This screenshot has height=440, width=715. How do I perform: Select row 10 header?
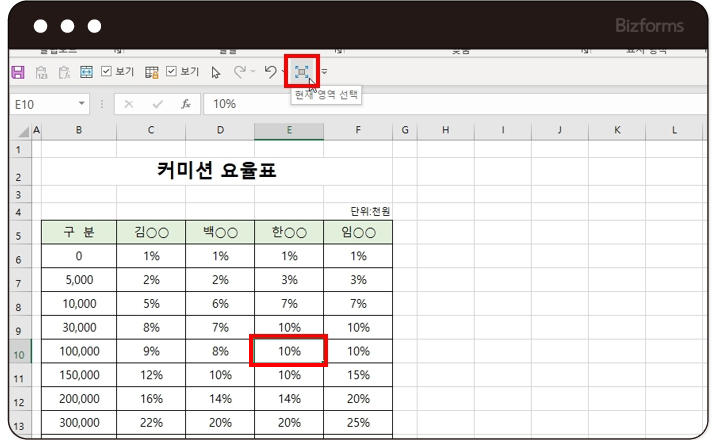click(19, 352)
